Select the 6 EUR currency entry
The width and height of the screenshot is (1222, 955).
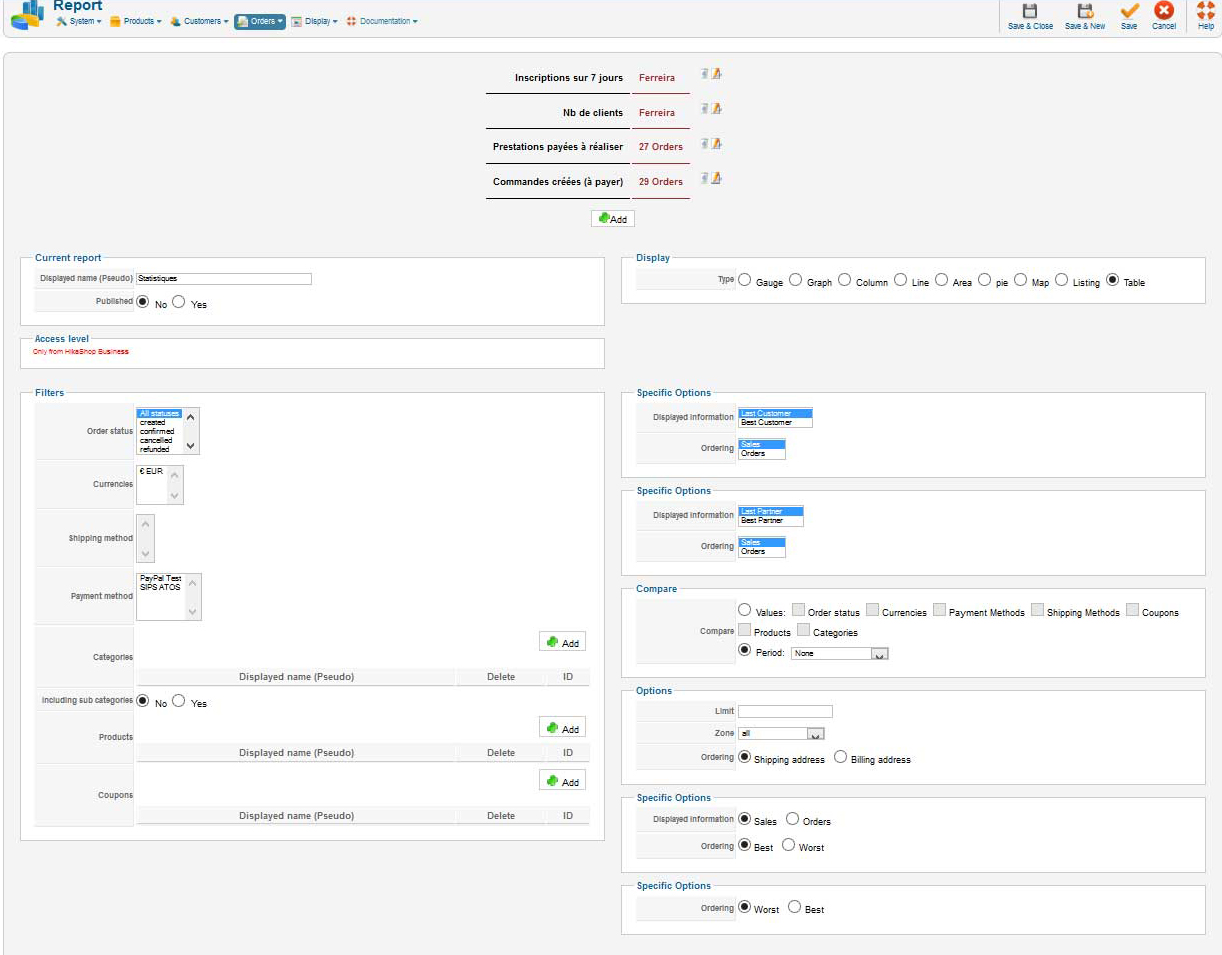click(x=152, y=470)
